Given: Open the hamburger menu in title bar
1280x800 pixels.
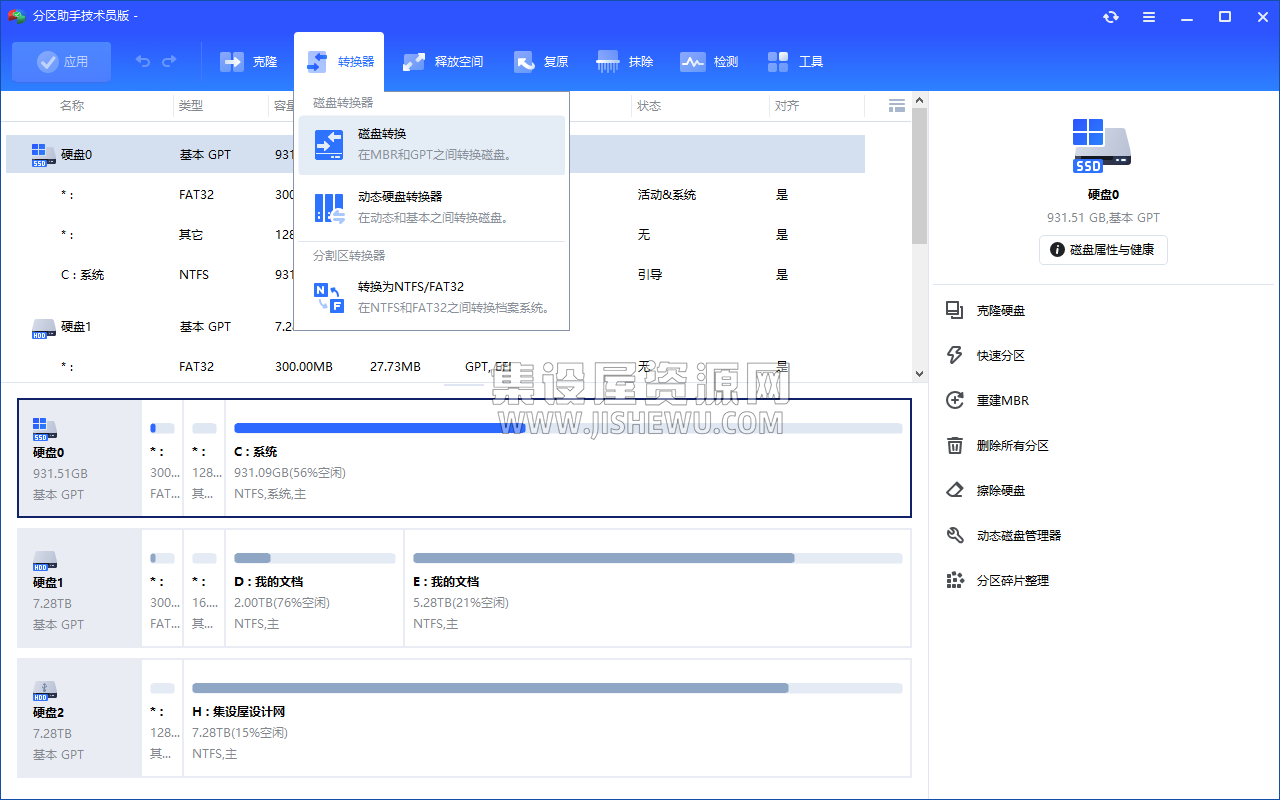Looking at the screenshot, I should coord(1149,17).
